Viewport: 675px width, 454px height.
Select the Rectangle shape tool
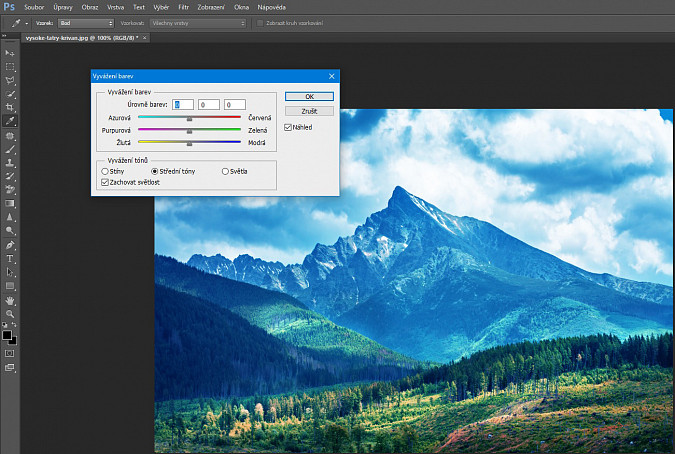[x=9, y=286]
